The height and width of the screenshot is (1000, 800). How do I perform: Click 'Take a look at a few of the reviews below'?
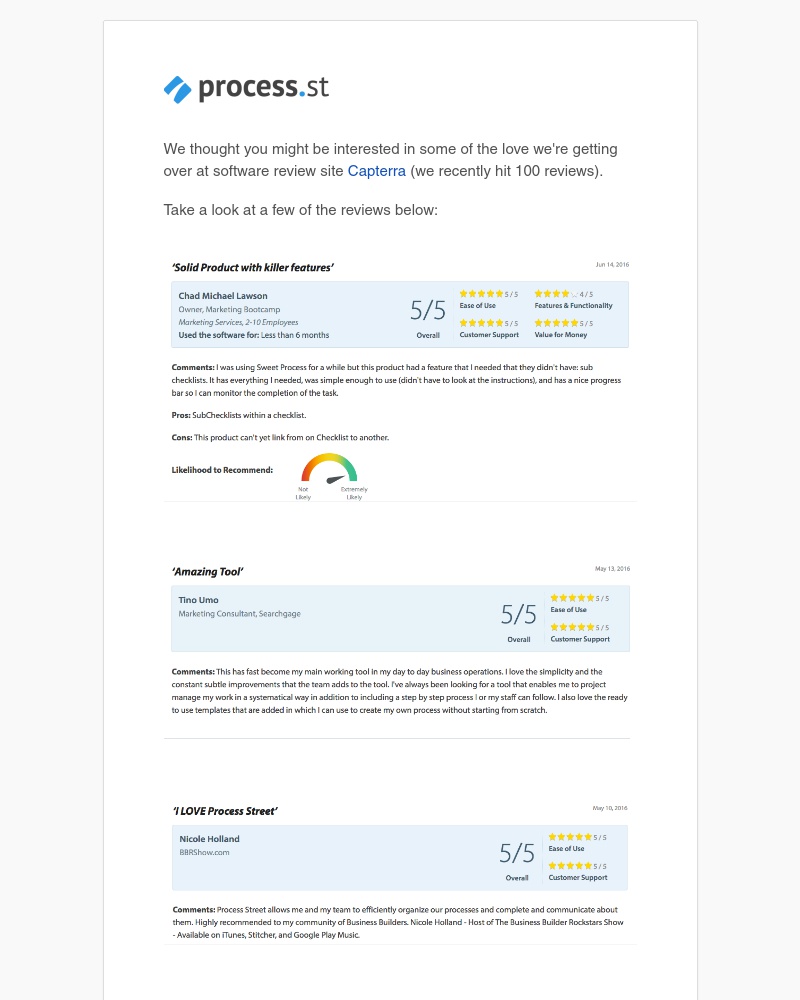click(300, 210)
